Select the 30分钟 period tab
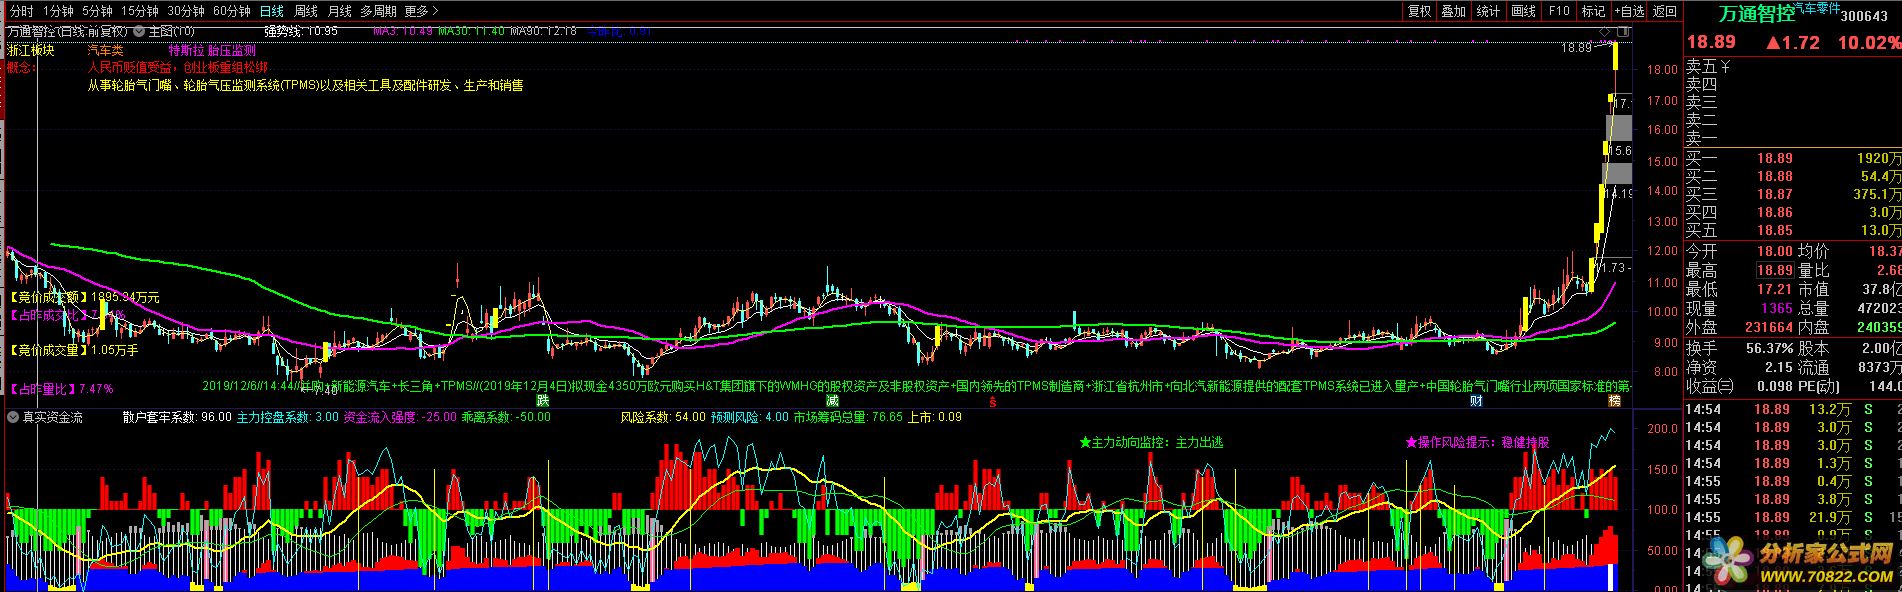This screenshot has height=592, width=1902. (186, 11)
